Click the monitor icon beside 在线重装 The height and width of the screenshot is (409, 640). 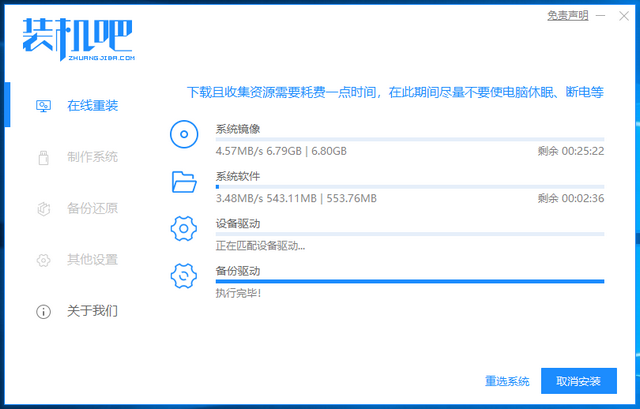point(43,105)
